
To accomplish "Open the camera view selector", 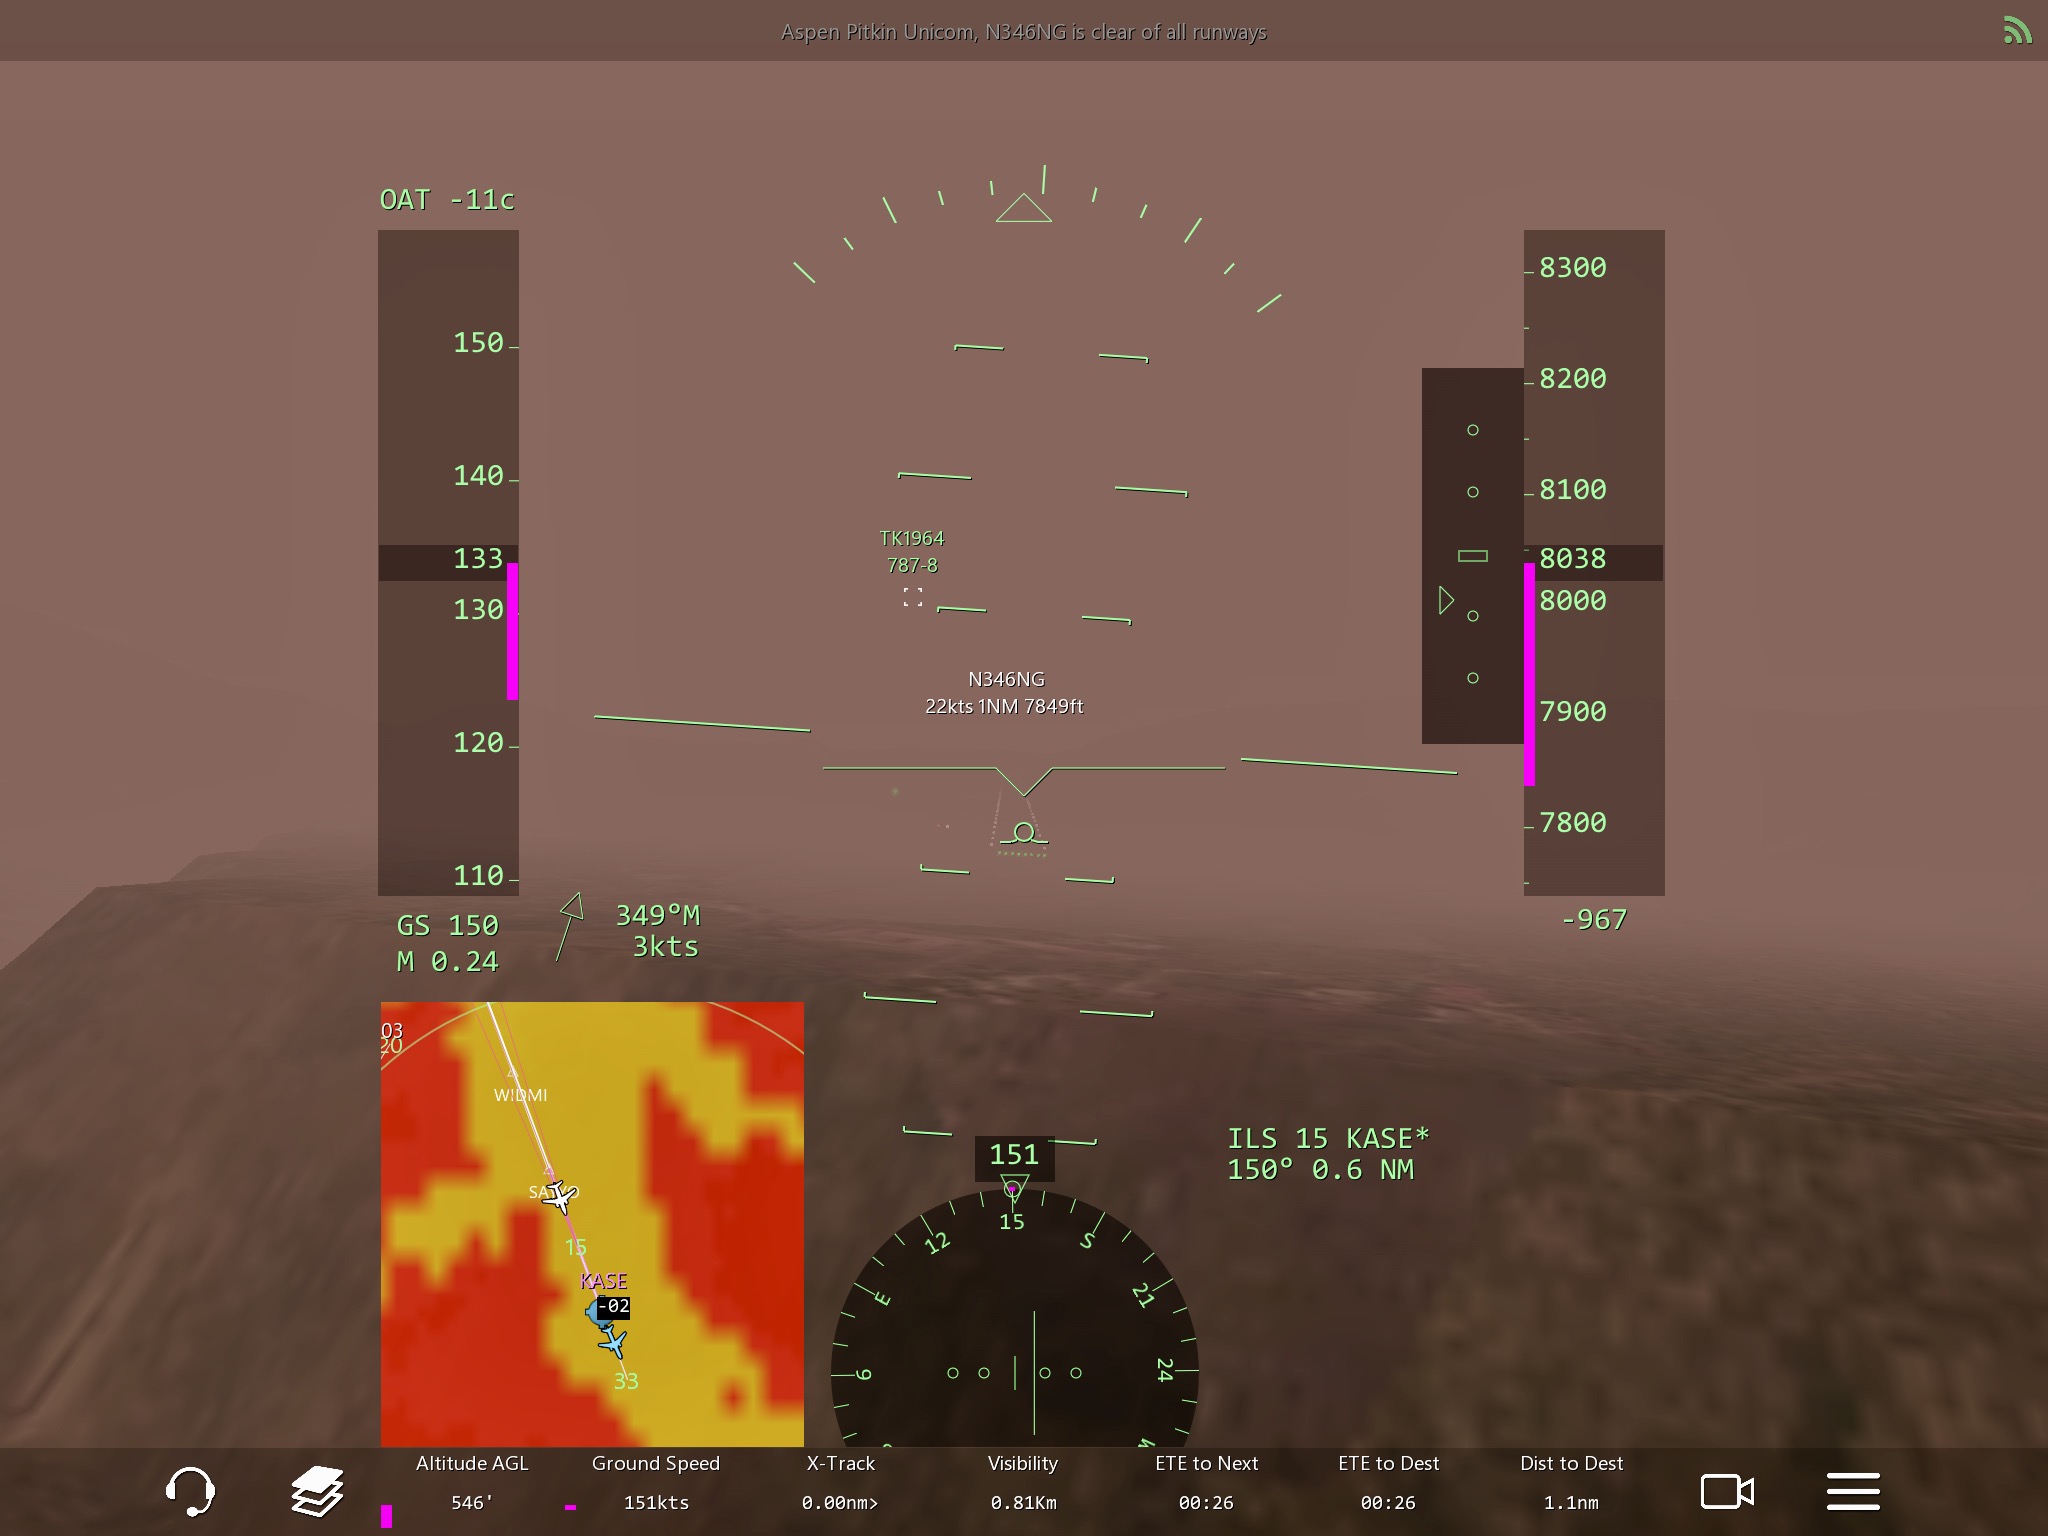I will point(1727,1492).
